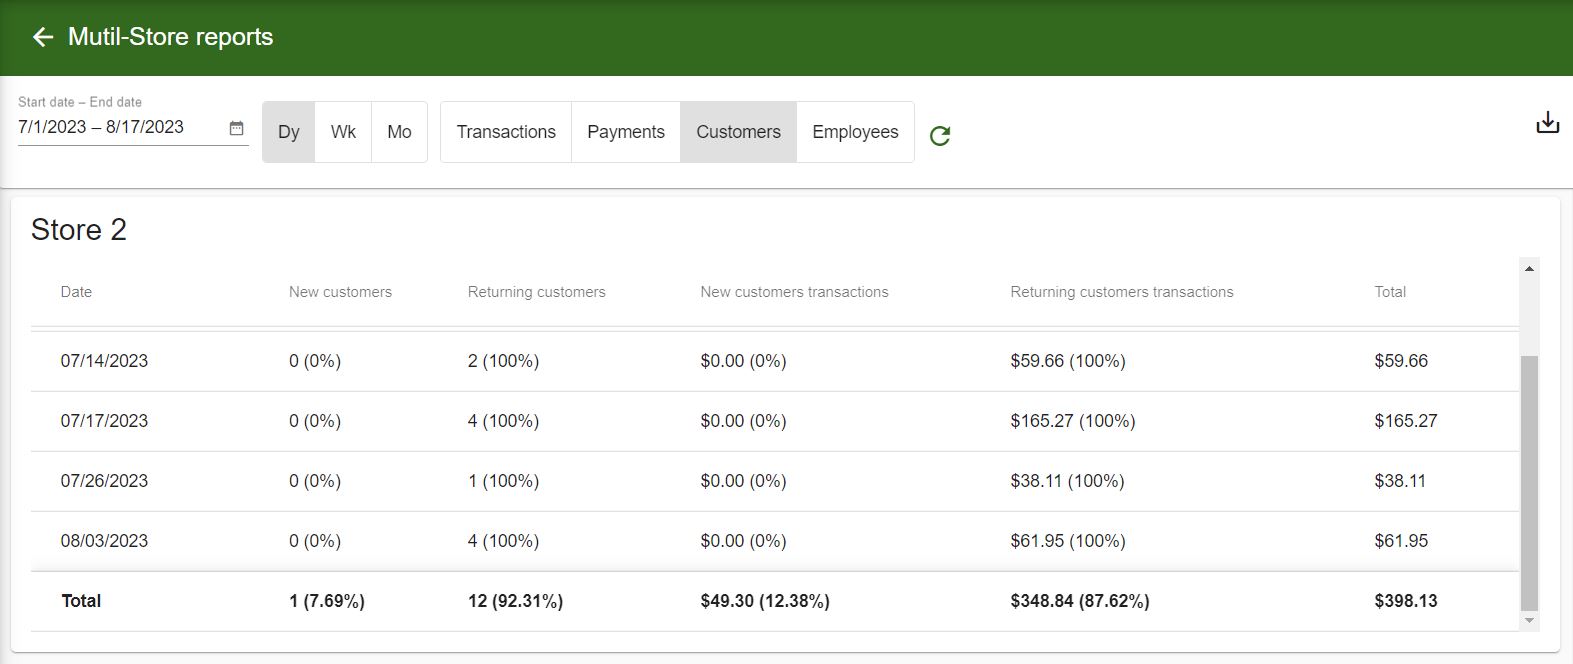Click the $165.27 (100%) returning transactions cell
1573x664 pixels.
[x=1073, y=421]
